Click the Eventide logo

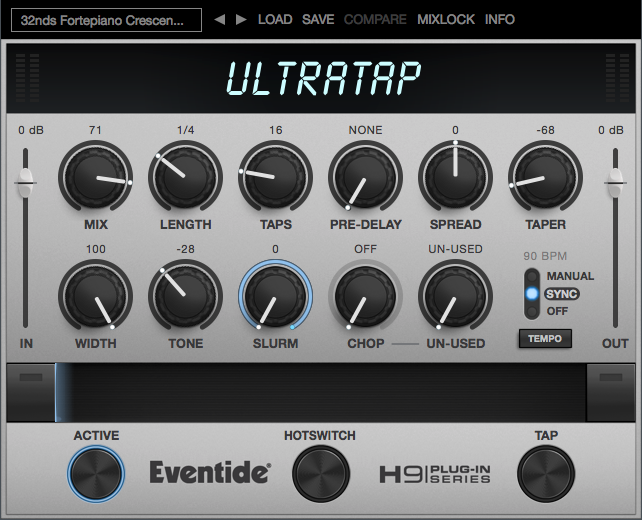pos(210,472)
